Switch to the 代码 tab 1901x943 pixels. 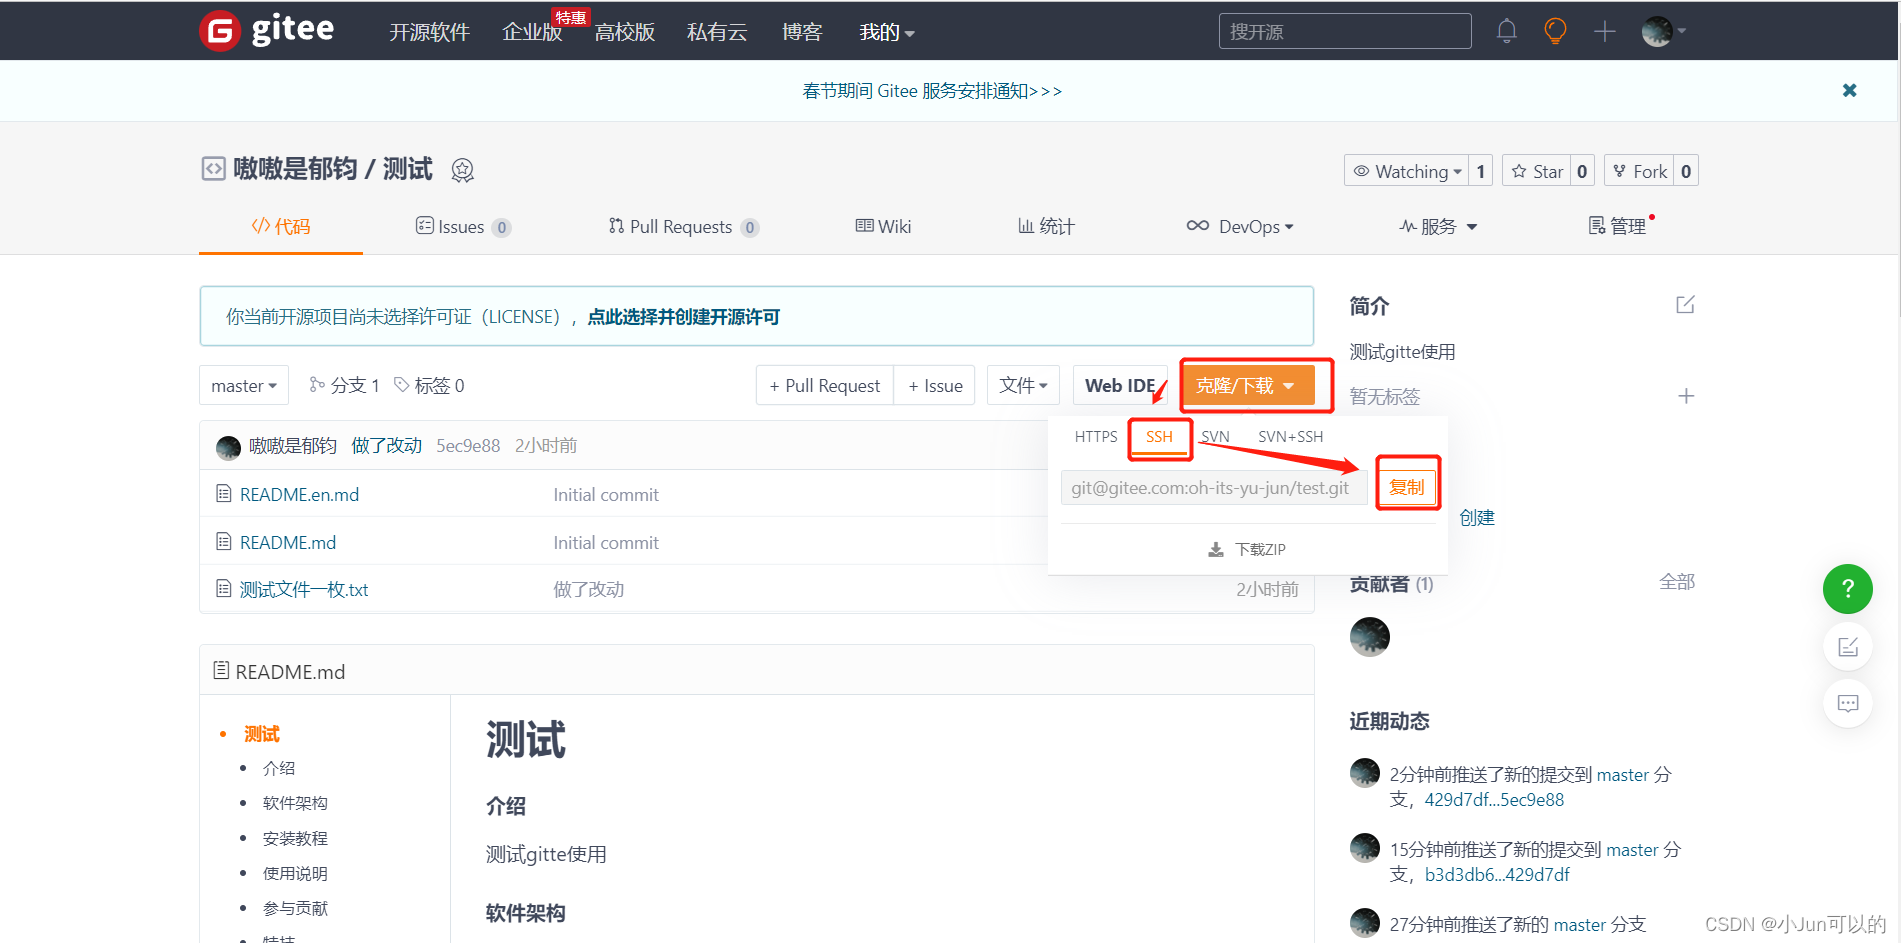pyautogui.click(x=281, y=226)
